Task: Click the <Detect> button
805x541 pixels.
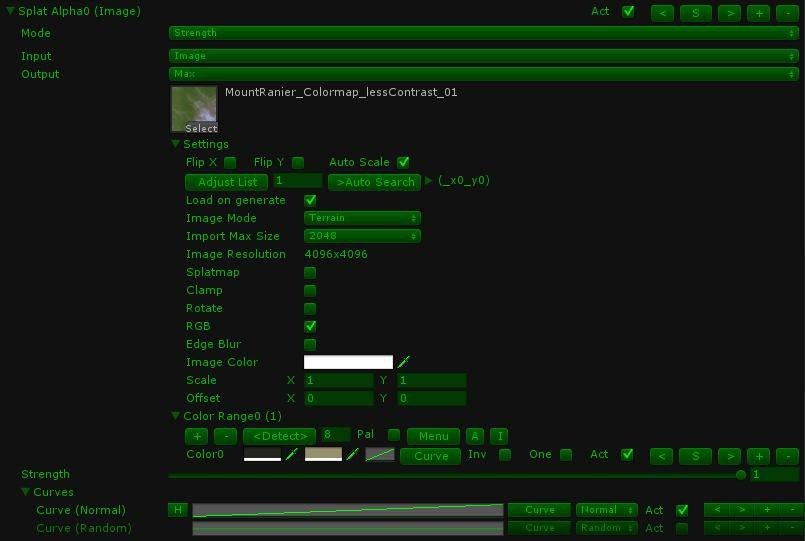Action: pos(279,436)
